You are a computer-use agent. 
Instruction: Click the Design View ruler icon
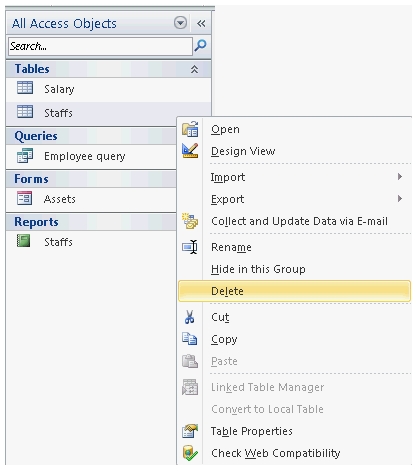pyautogui.click(x=190, y=151)
